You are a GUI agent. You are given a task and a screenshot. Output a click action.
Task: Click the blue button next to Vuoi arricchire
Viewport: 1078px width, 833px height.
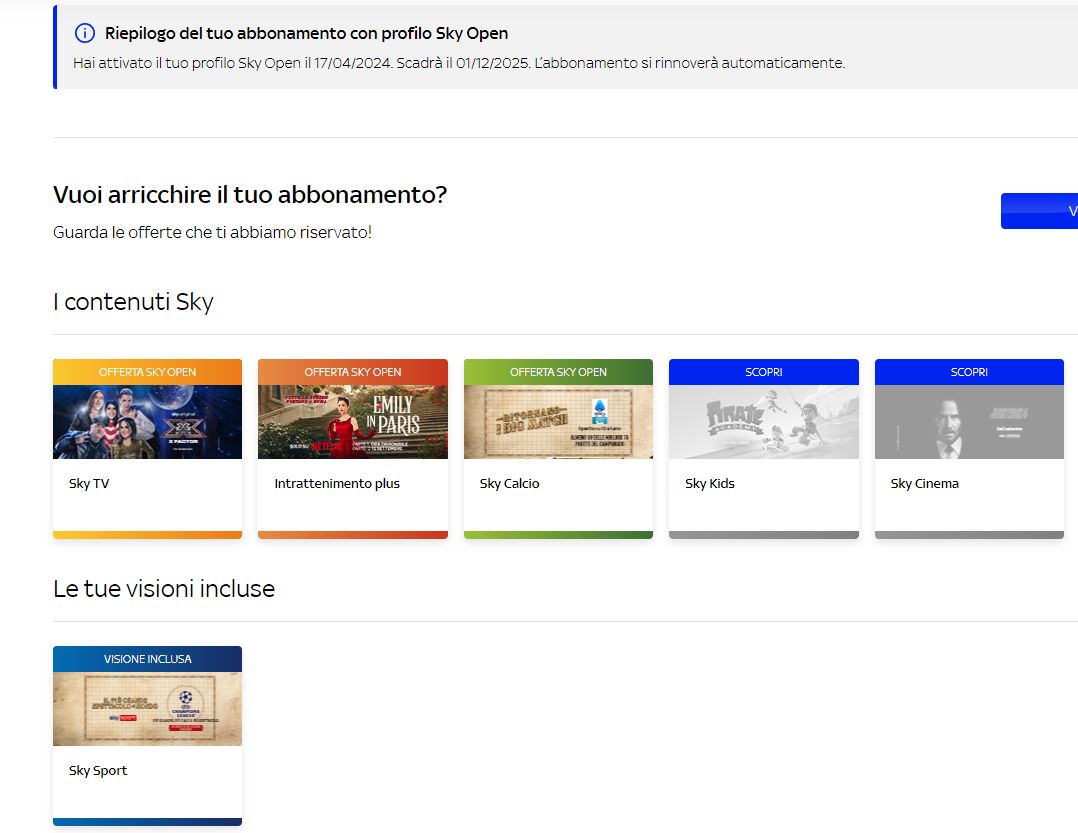[1040, 211]
